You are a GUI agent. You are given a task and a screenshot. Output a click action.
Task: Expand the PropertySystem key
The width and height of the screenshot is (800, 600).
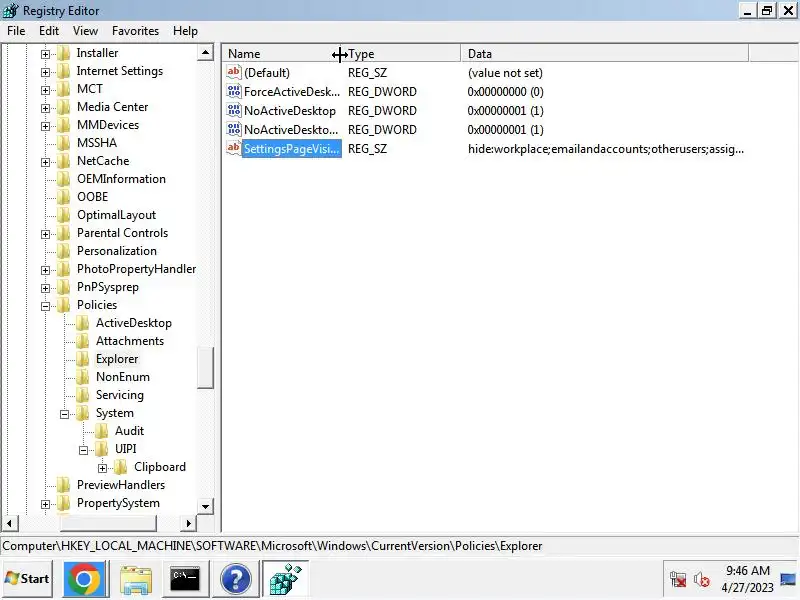click(45, 504)
